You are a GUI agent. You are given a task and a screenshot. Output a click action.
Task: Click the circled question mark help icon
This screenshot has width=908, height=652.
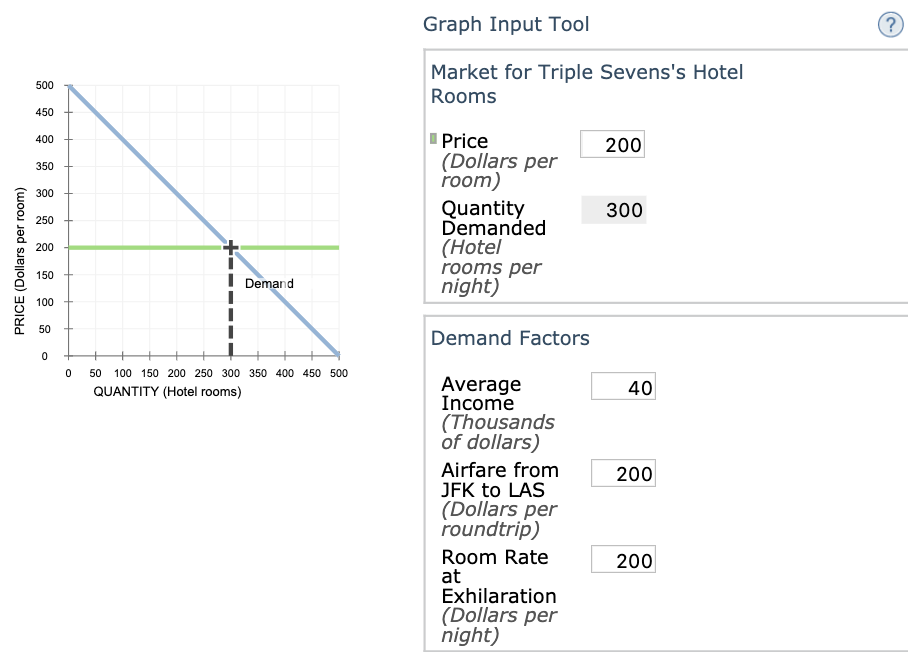tap(889, 24)
